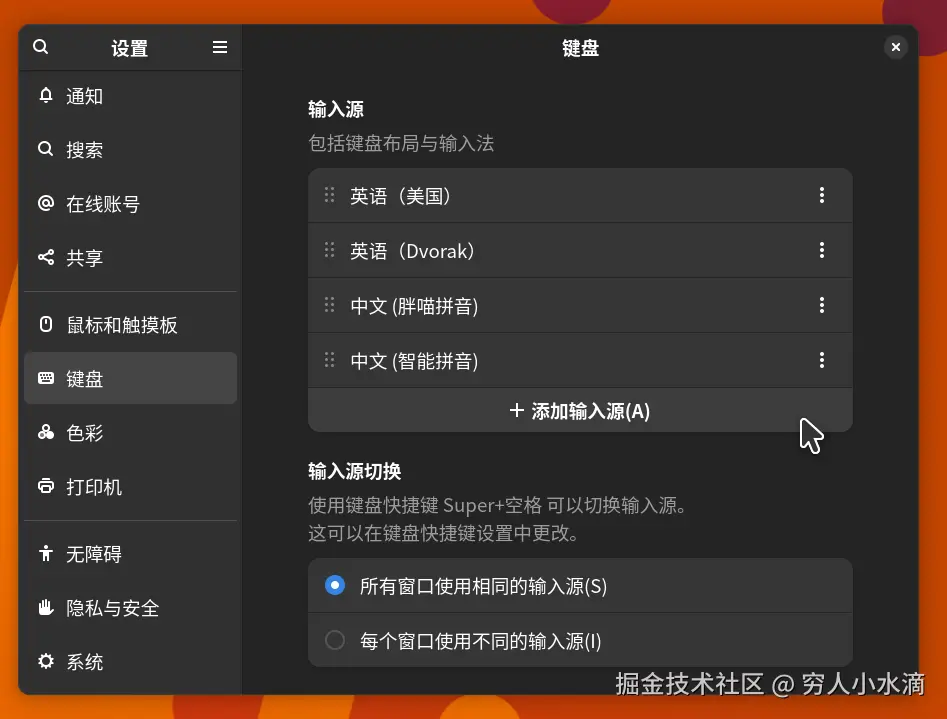Viewport: 947px width, 719px height.
Task: Open 隐私与安全 settings
Action: click(130, 608)
